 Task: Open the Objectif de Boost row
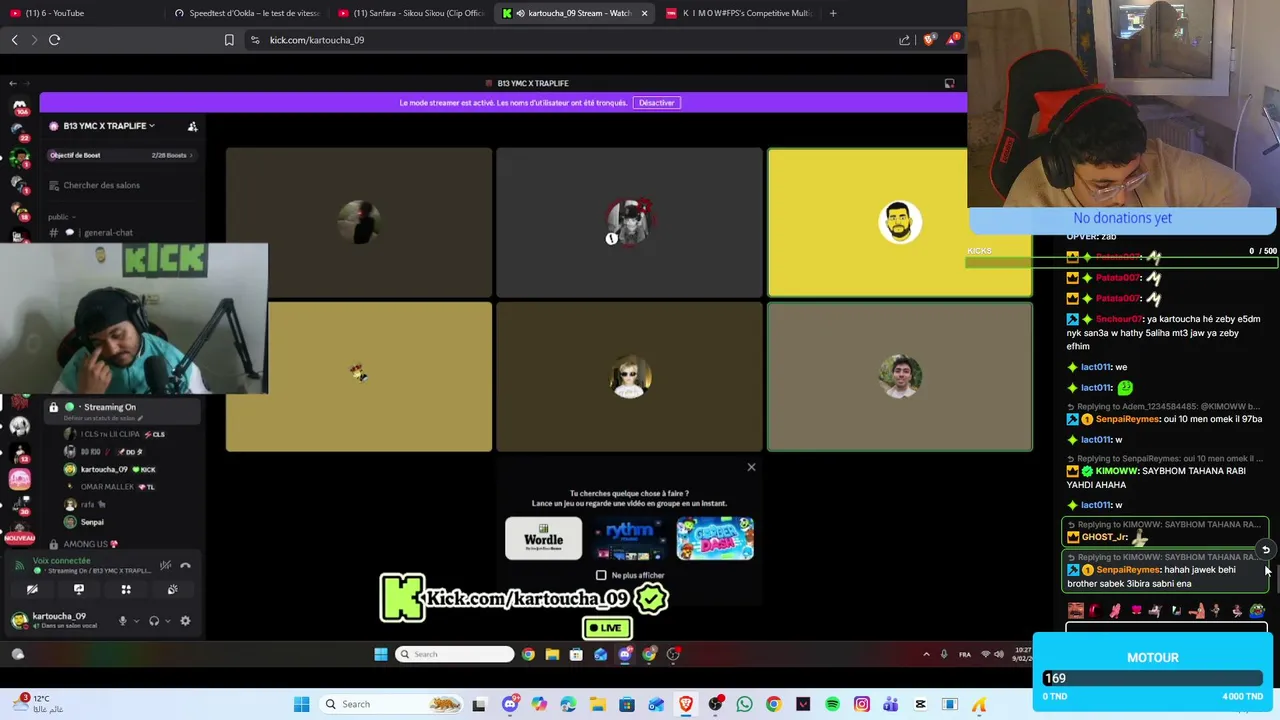121,155
